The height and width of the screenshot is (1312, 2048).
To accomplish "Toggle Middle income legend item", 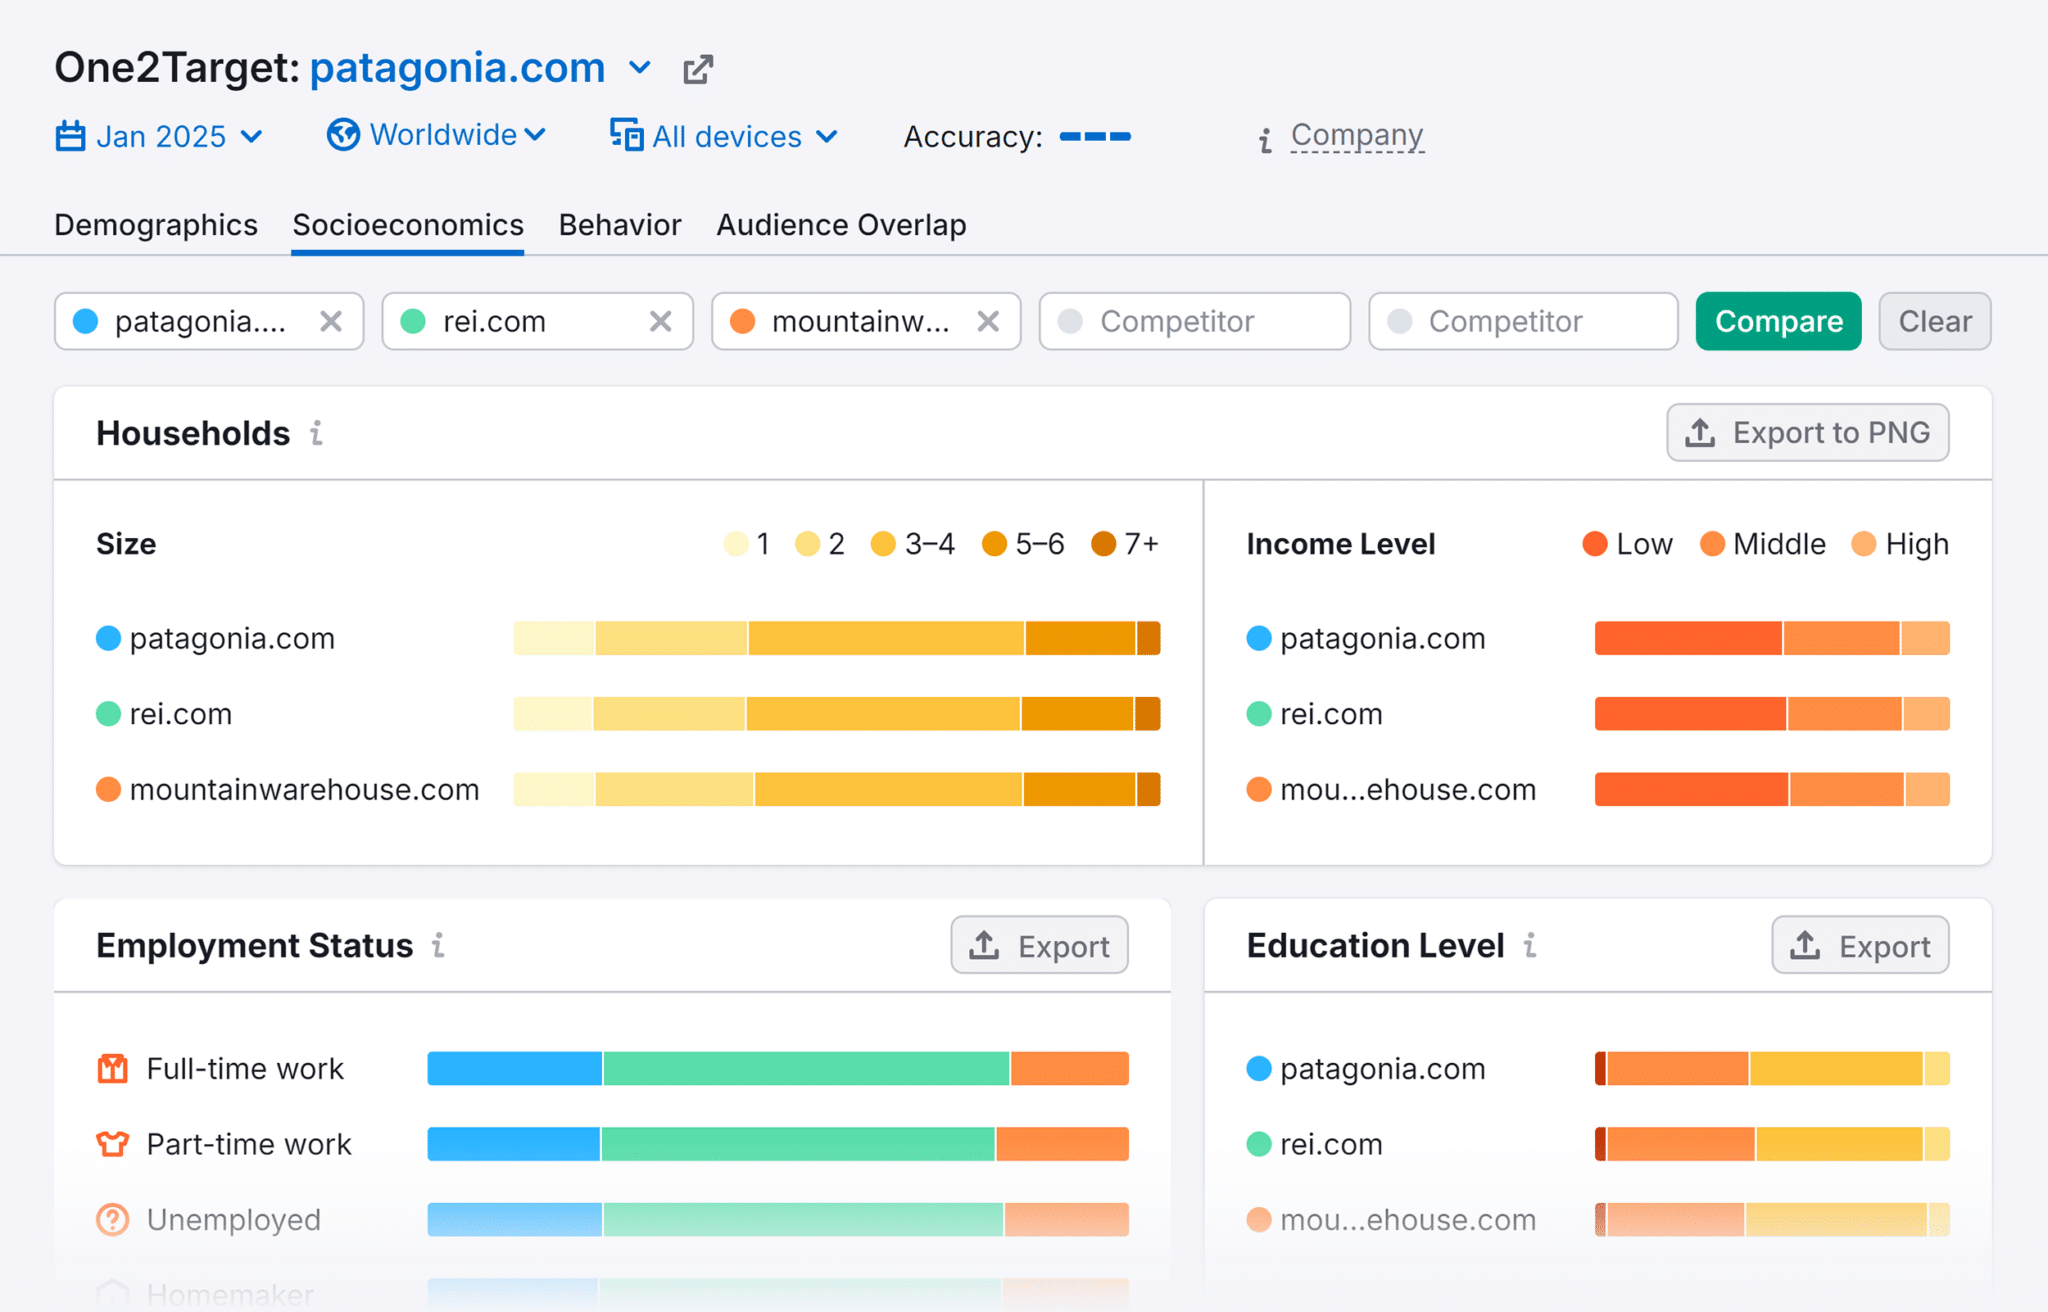I will click(x=1763, y=544).
